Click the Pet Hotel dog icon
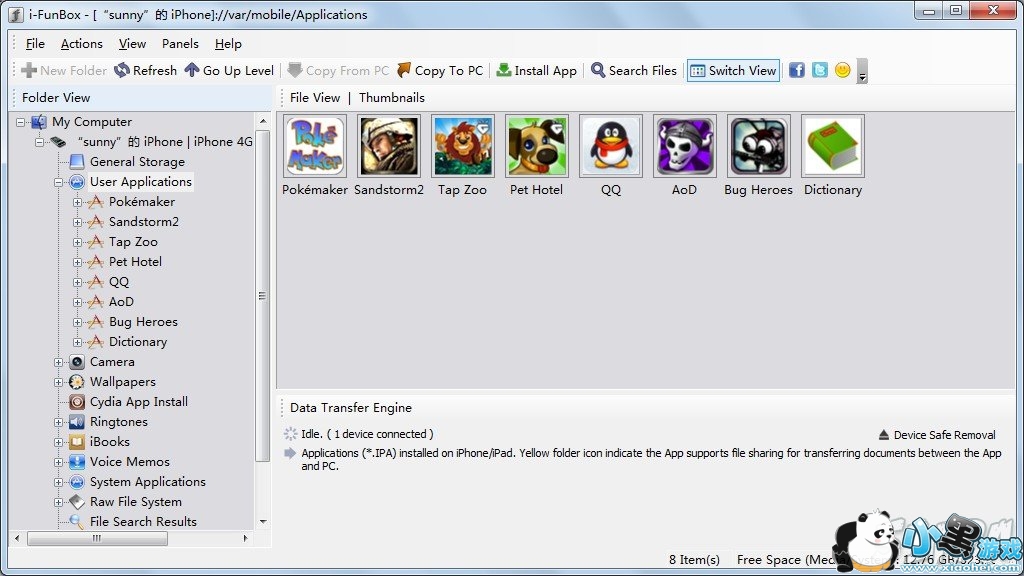1024x576 pixels. point(536,146)
